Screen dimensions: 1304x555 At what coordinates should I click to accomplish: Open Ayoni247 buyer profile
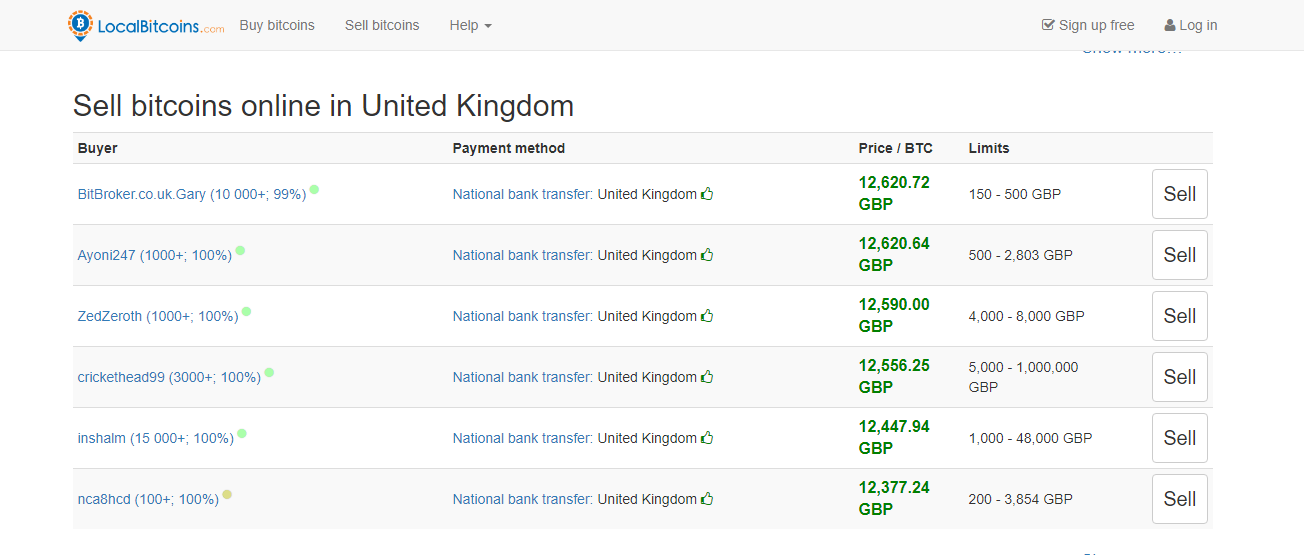coord(155,255)
